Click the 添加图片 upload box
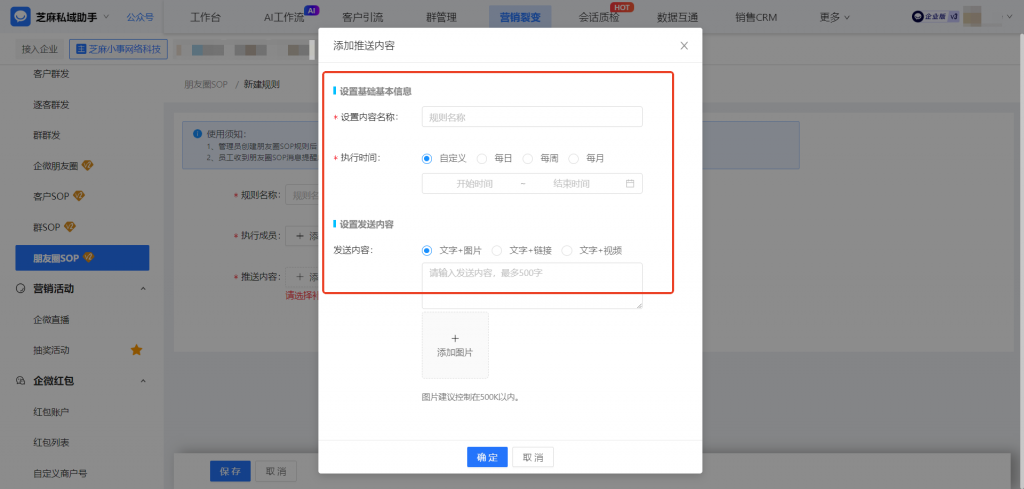1024x489 pixels. click(x=455, y=345)
